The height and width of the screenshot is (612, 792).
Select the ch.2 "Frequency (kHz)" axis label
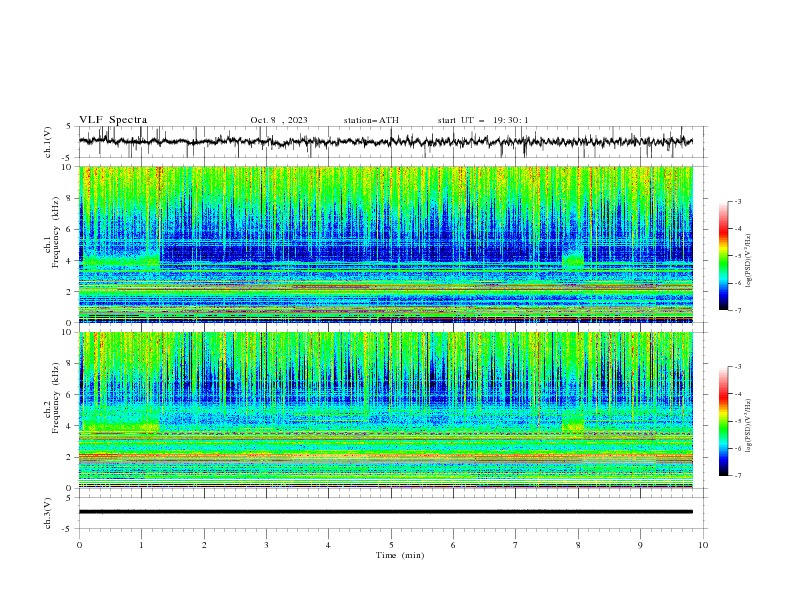(x=55, y=398)
